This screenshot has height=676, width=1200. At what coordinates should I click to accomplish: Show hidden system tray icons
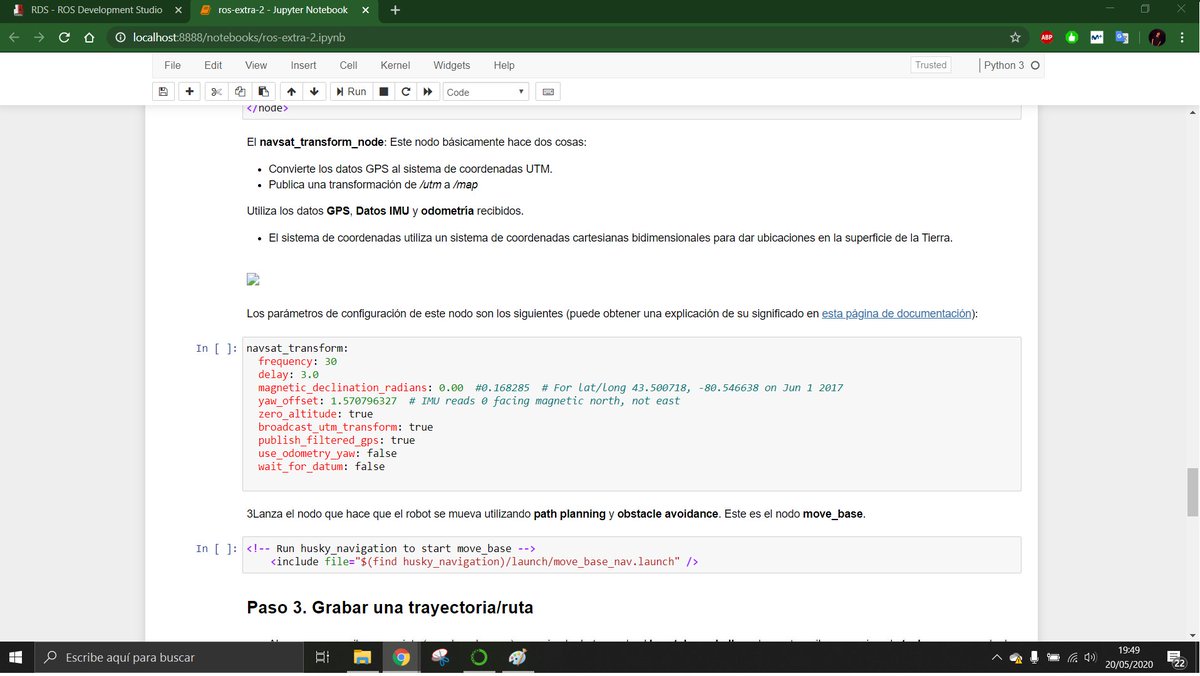(996, 657)
